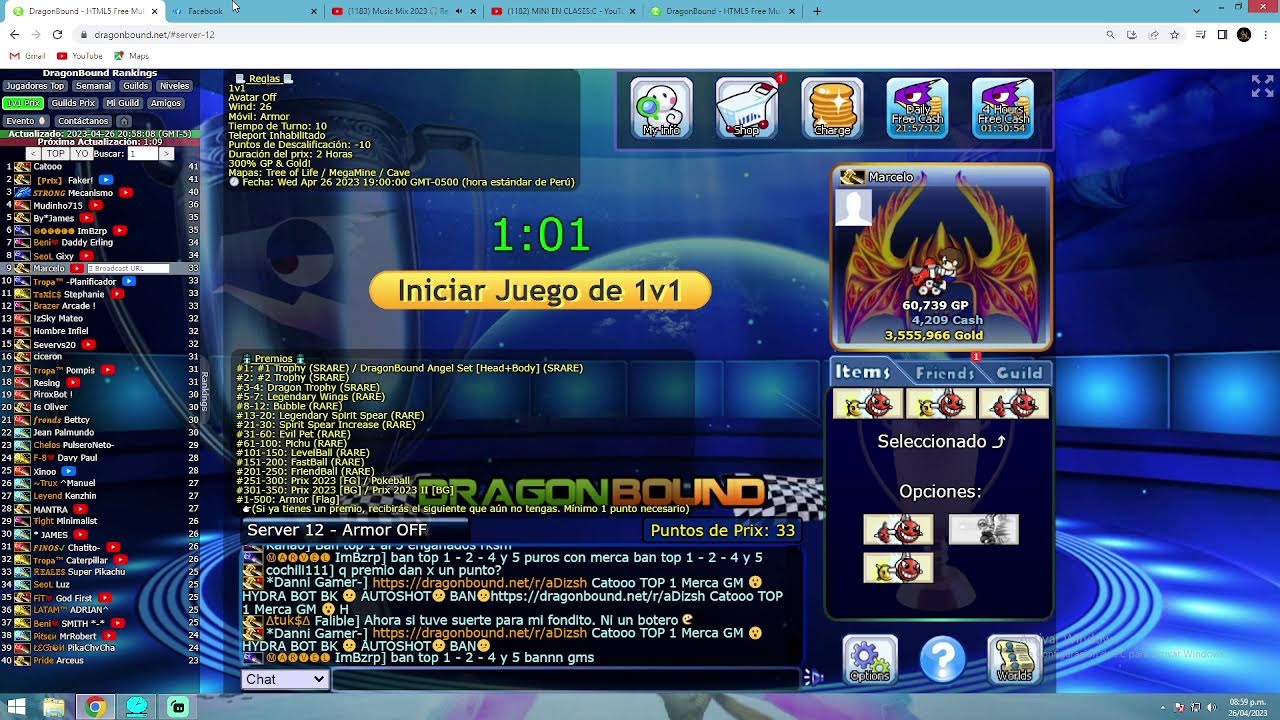The width and height of the screenshot is (1280, 720).
Task: Open Chrome from the Windows taskbar
Action: [x=95, y=707]
